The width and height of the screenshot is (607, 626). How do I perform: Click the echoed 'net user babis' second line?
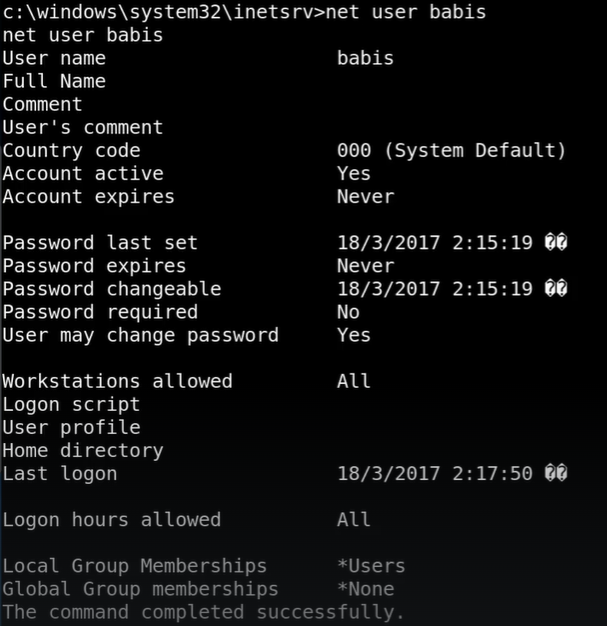83,35
